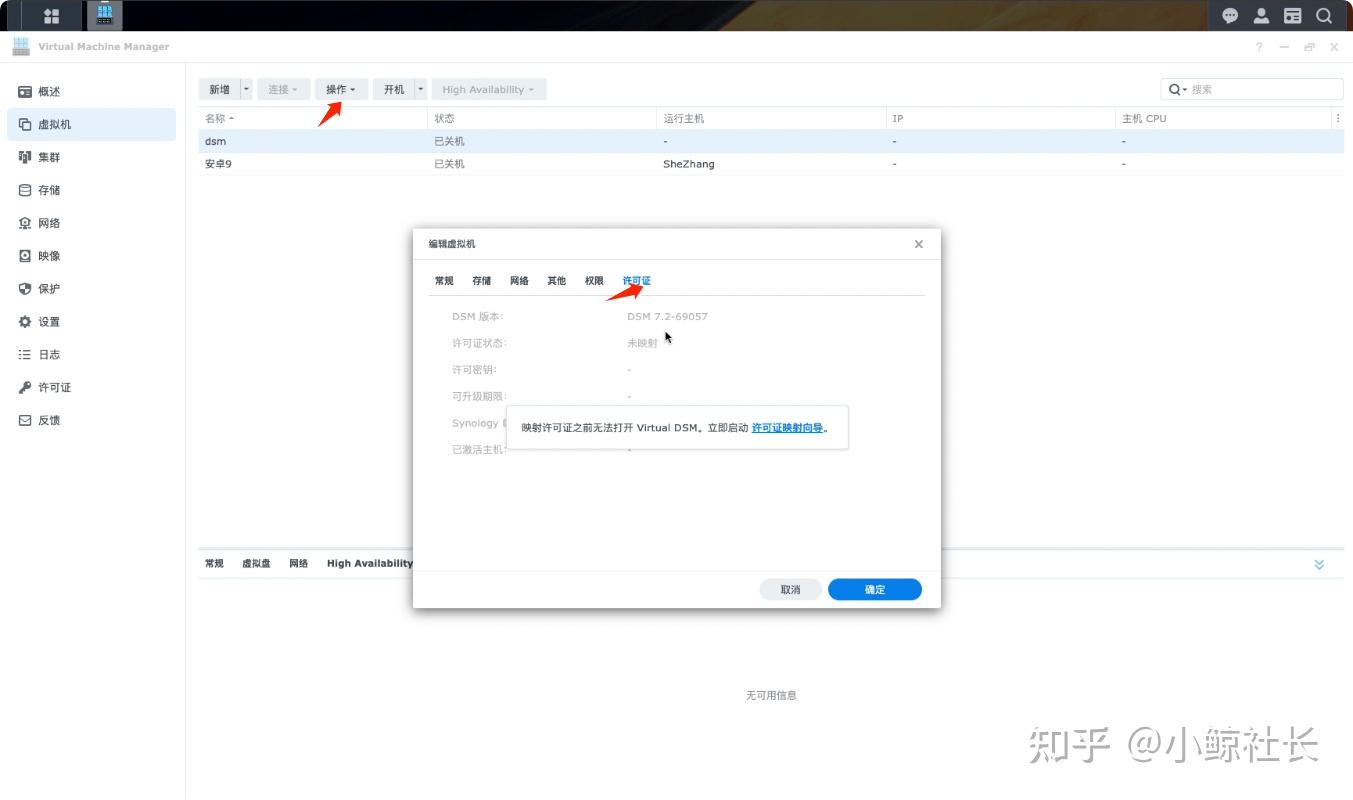Click the 确定 confirm button
1353x800 pixels.
tap(874, 589)
